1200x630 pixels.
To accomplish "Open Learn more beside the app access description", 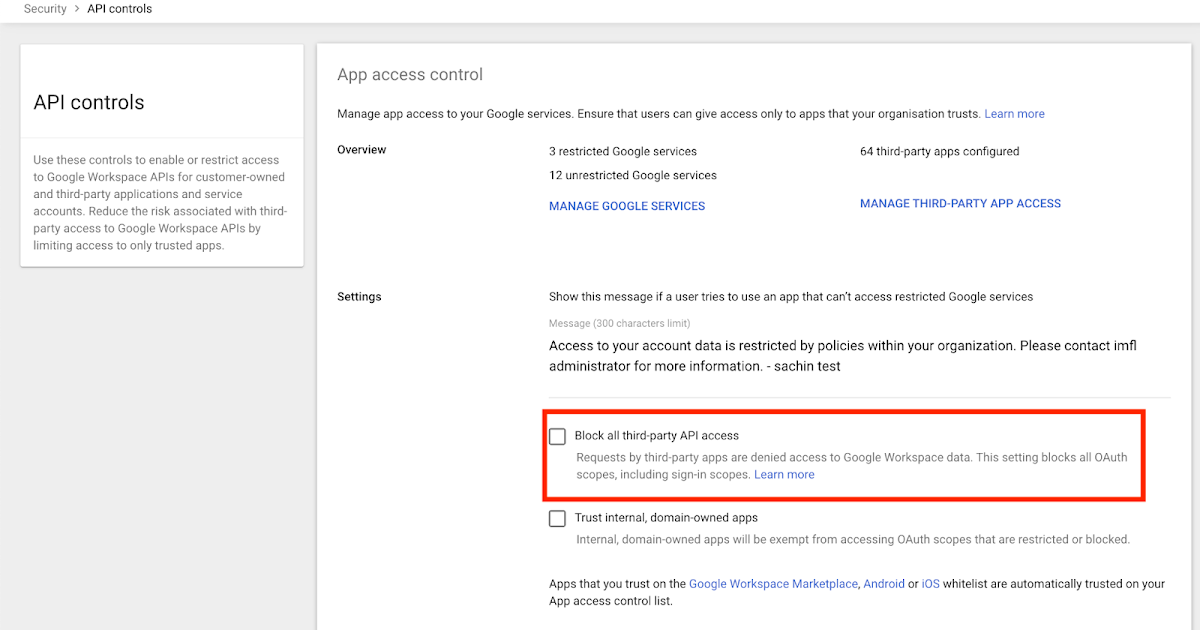I will click(1014, 114).
